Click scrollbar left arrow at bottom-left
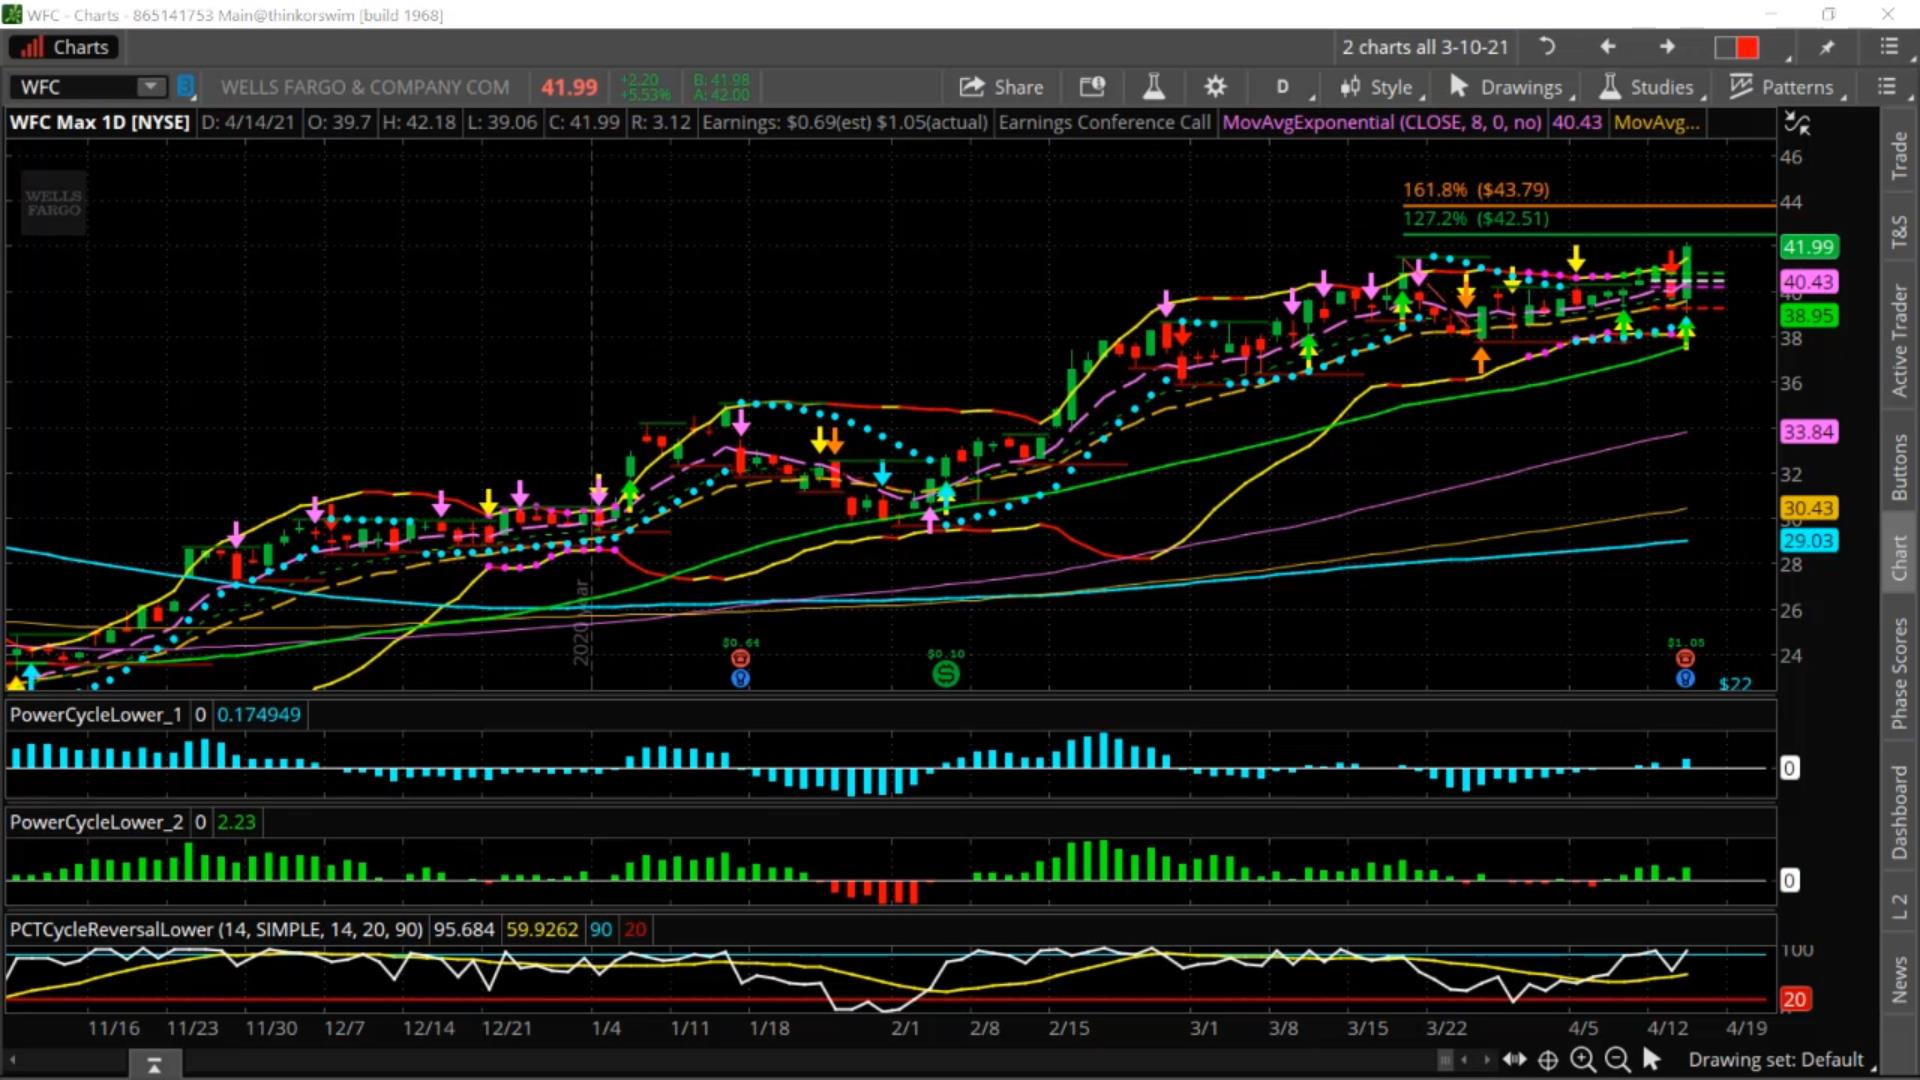The image size is (1920, 1080). (x=13, y=1059)
